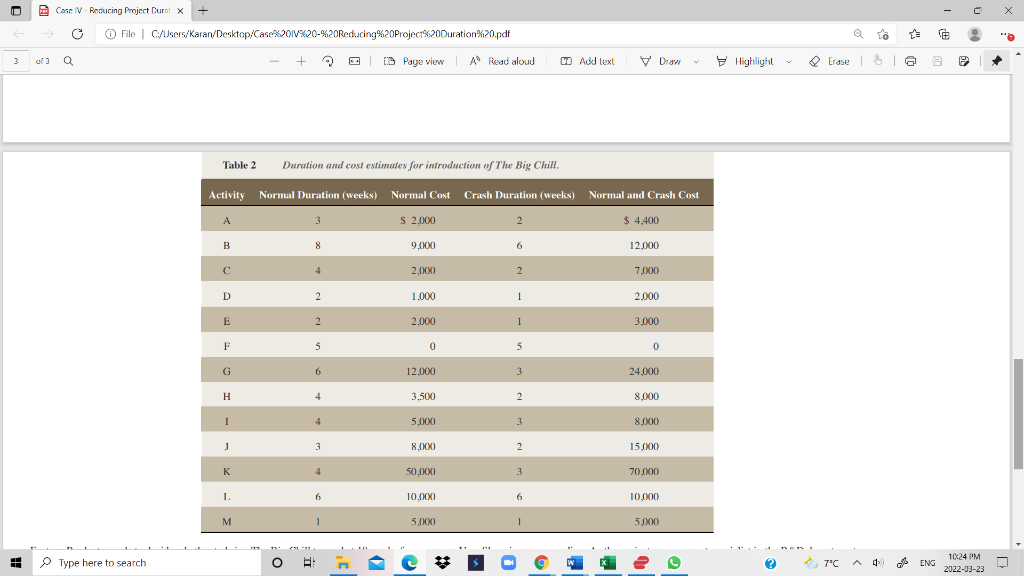Open the Windows Start menu
Image resolution: width=1024 pixels, height=576 pixels.
[16, 562]
